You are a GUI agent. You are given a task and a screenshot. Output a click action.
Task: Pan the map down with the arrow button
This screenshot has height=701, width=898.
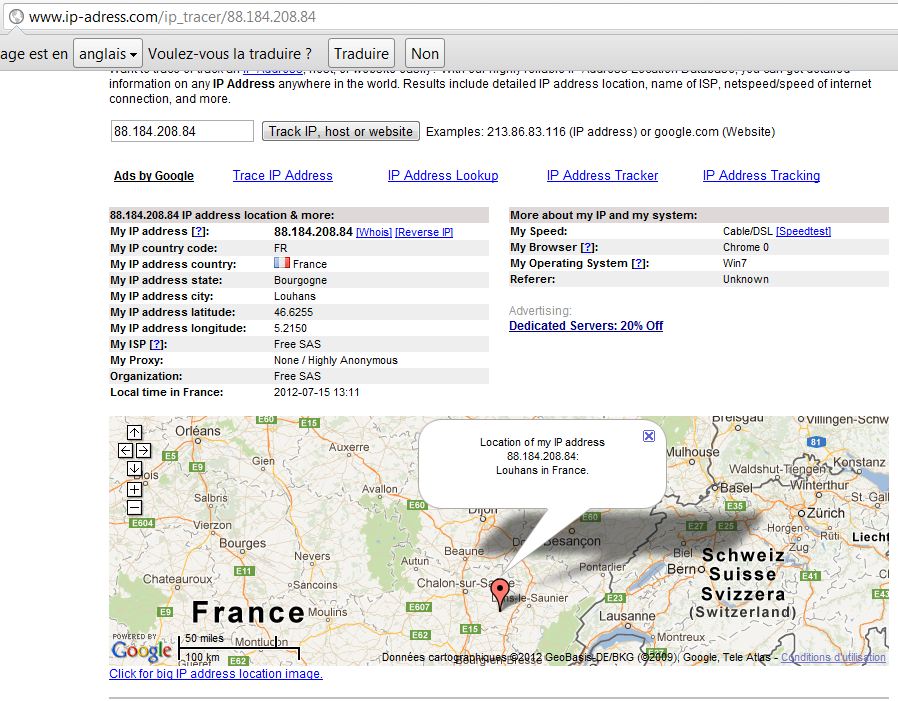[135, 468]
